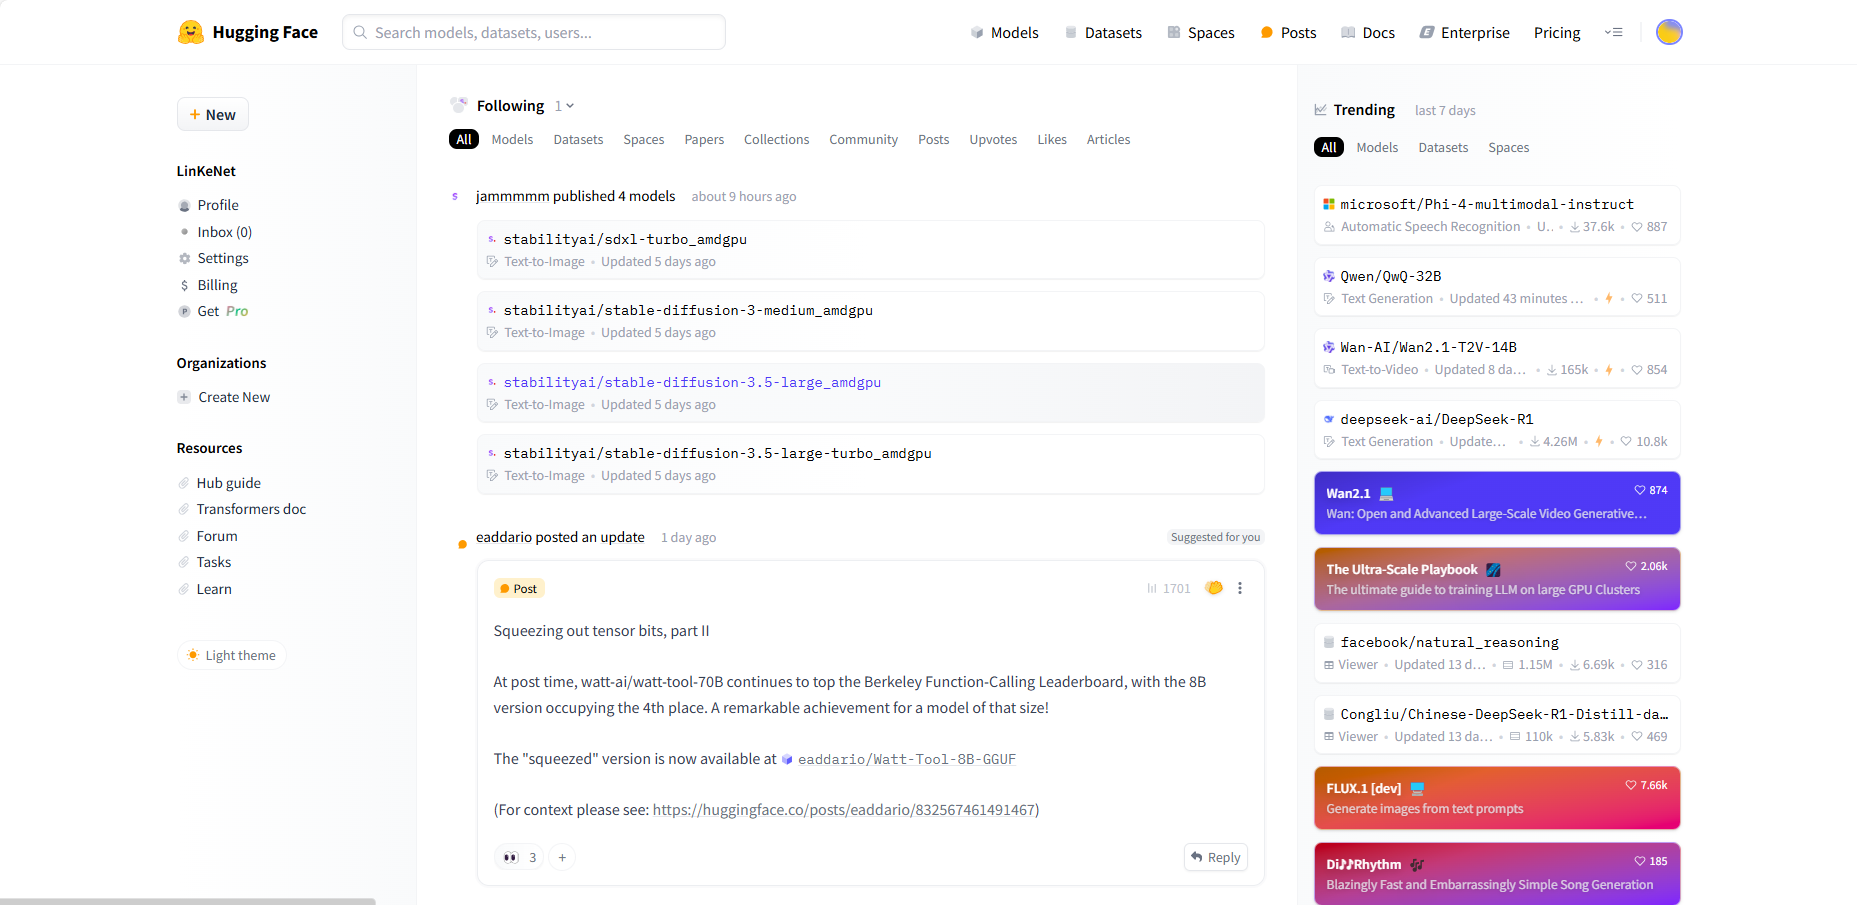
Task: Open stabilityai/stable-diffusion-3-medium_amdgpu model
Action: coord(870,321)
